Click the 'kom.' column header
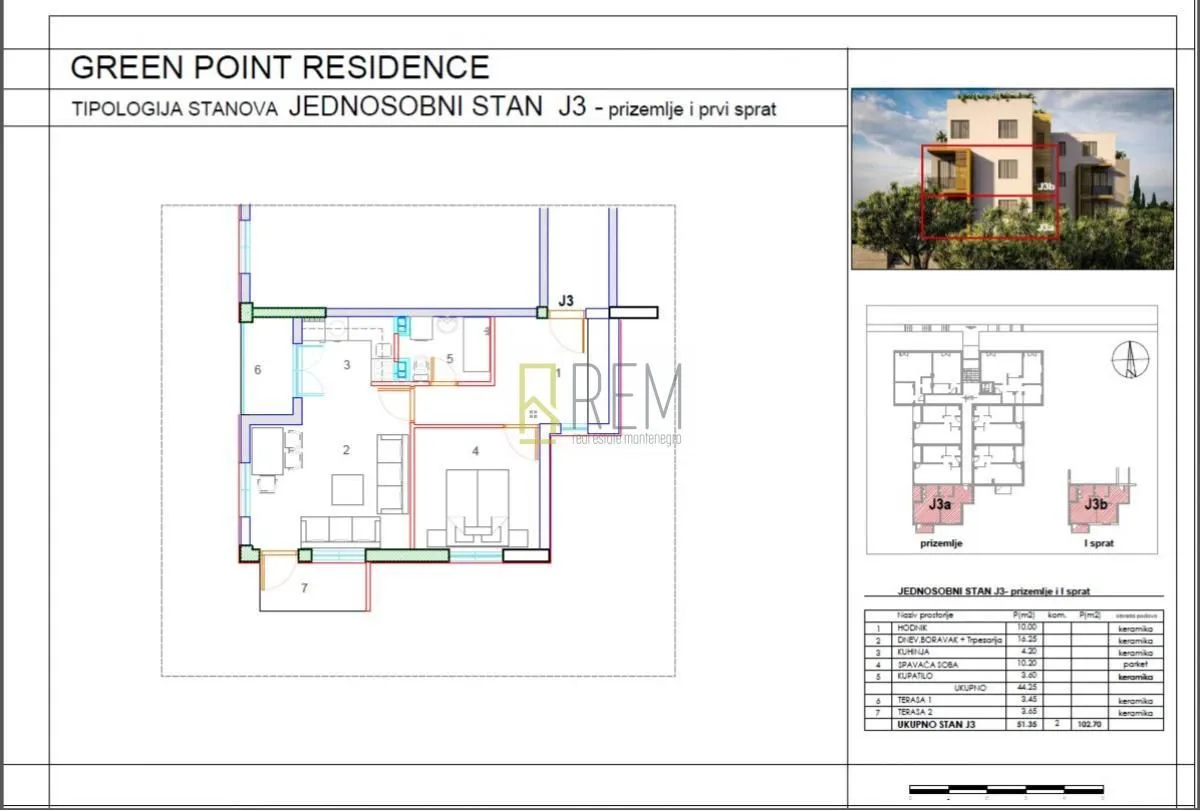Viewport: 1200px width, 811px height. [1058, 615]
